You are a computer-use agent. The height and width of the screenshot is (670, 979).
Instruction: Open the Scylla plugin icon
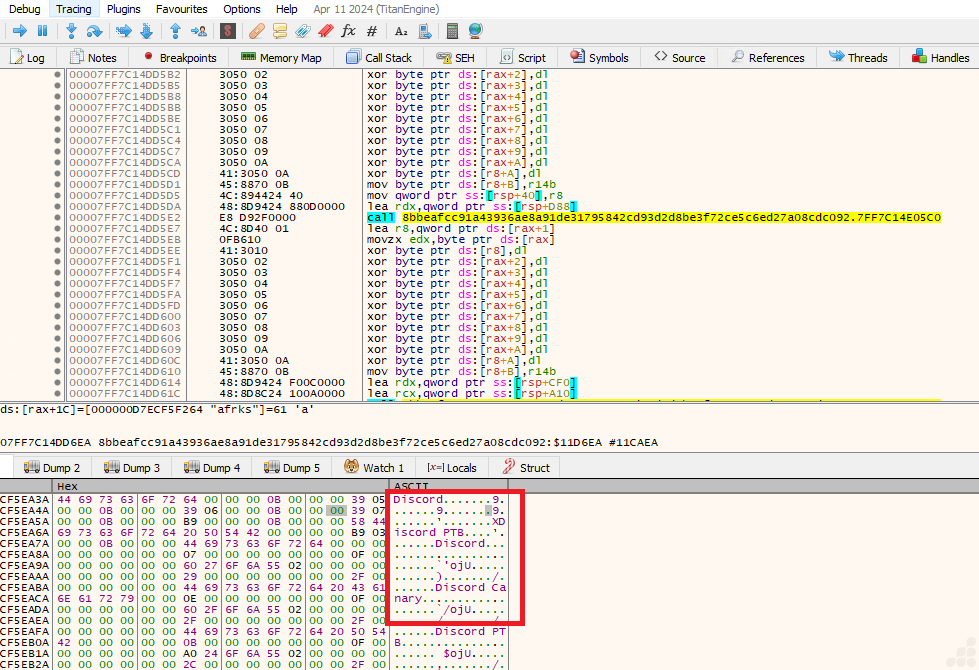[228, 31]
